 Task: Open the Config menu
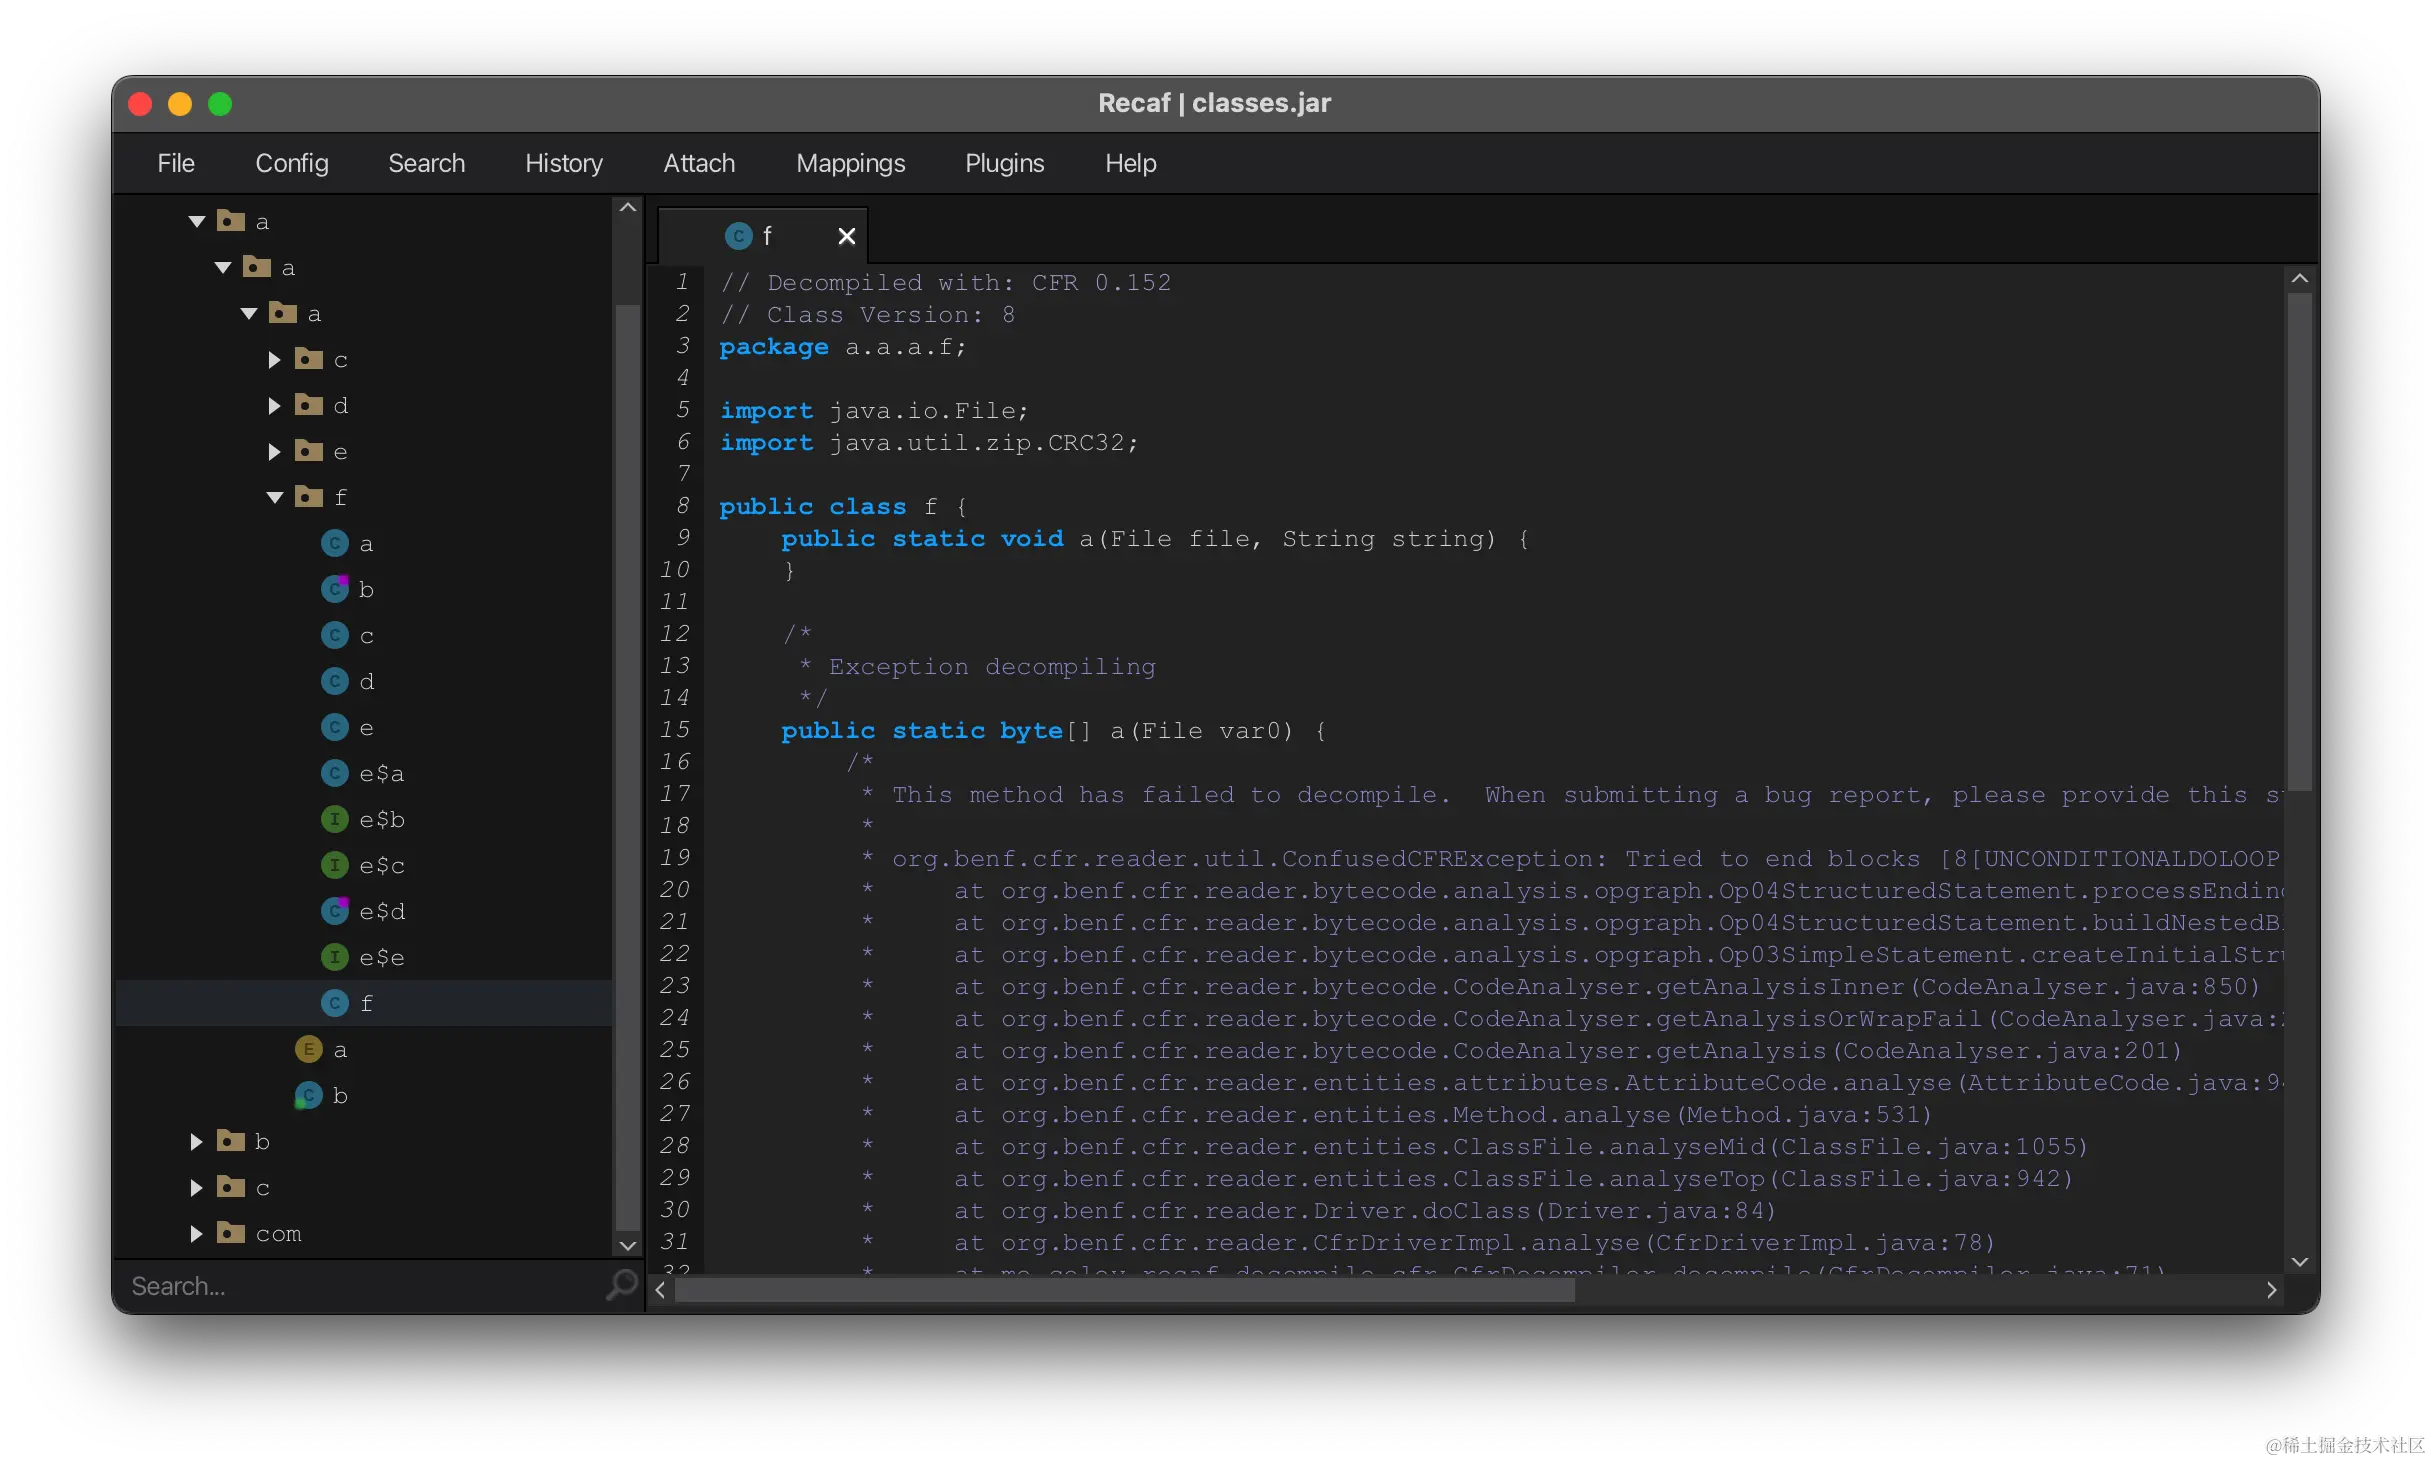click(291, 163)
